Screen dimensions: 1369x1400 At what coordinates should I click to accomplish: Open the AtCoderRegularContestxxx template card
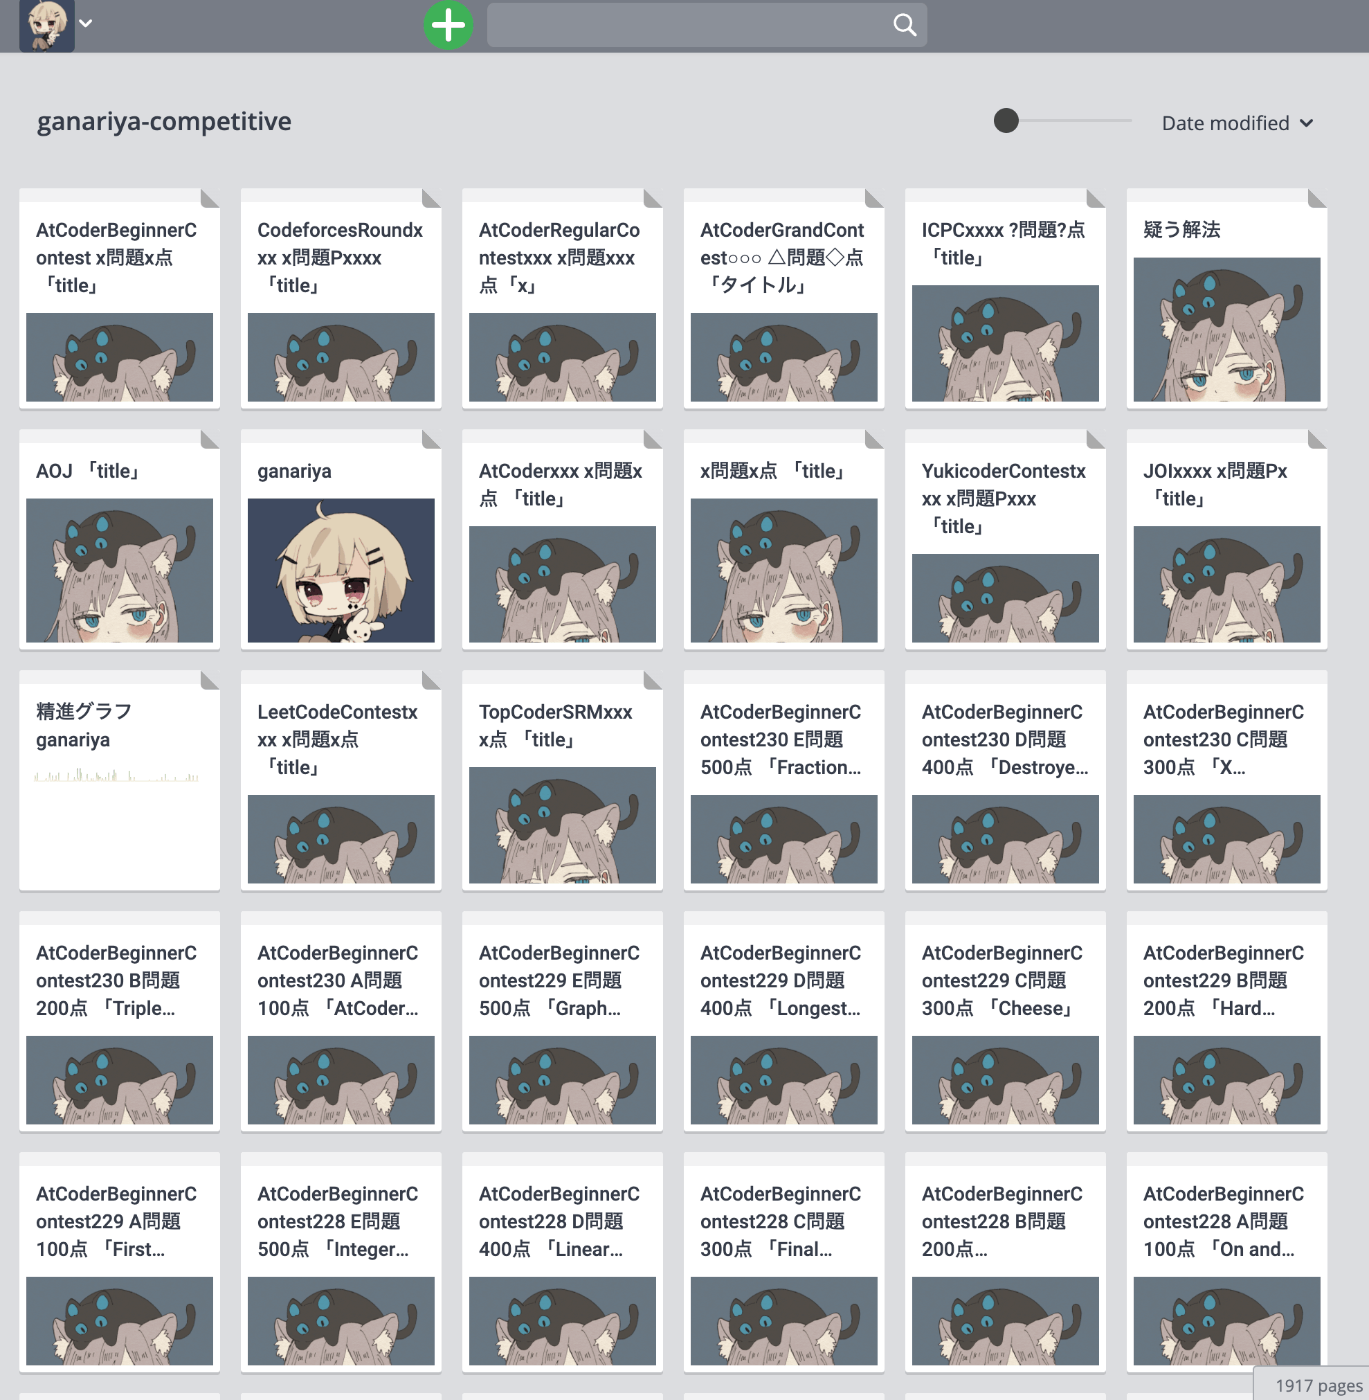tap(562, 299)
